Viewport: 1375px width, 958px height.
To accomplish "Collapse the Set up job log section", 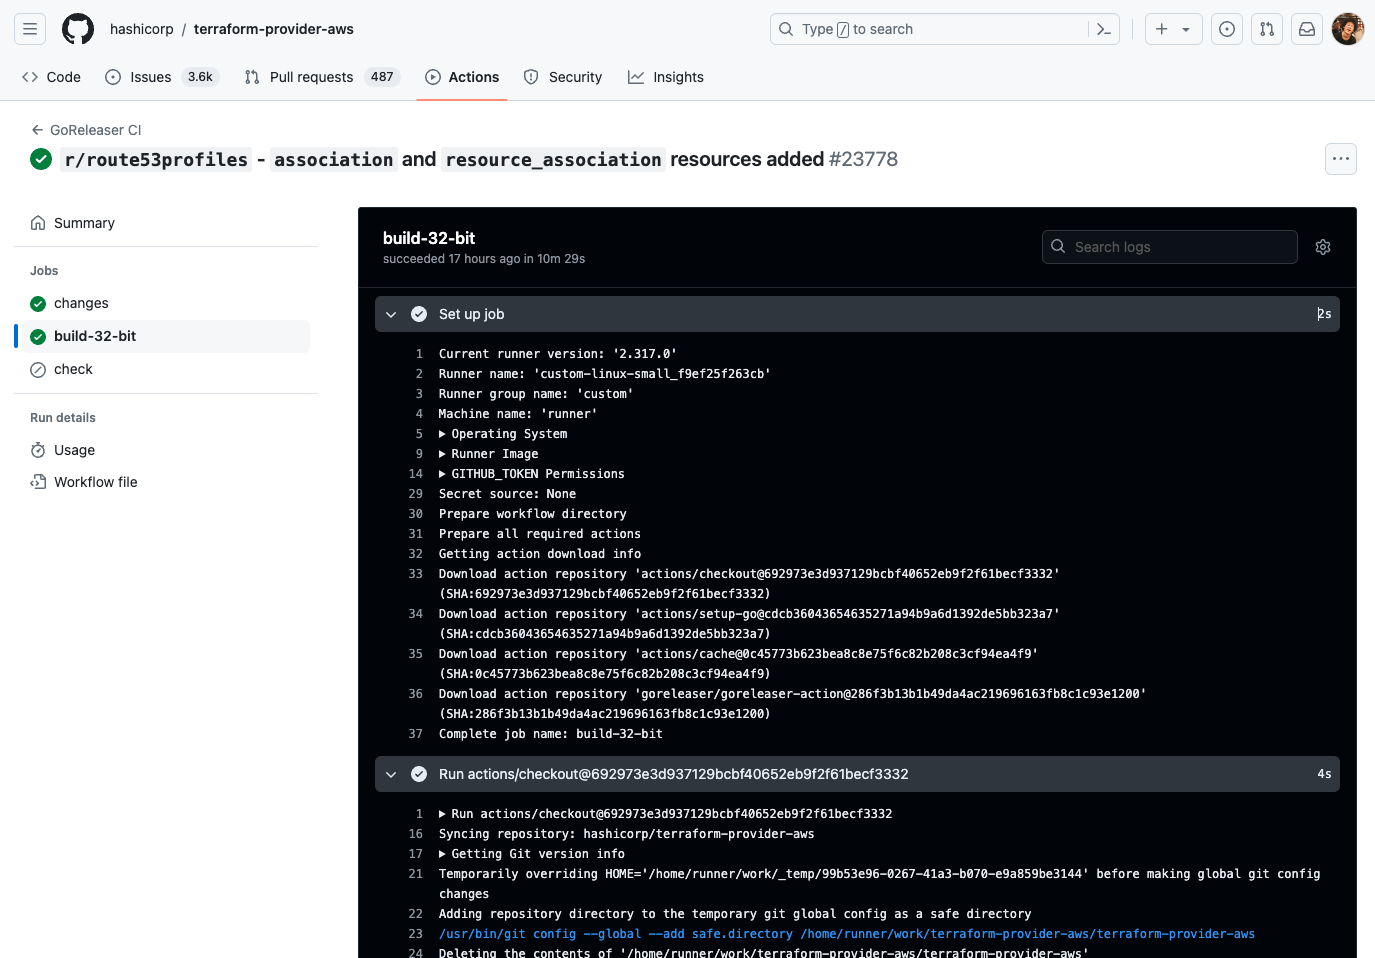I will point(391,314).
